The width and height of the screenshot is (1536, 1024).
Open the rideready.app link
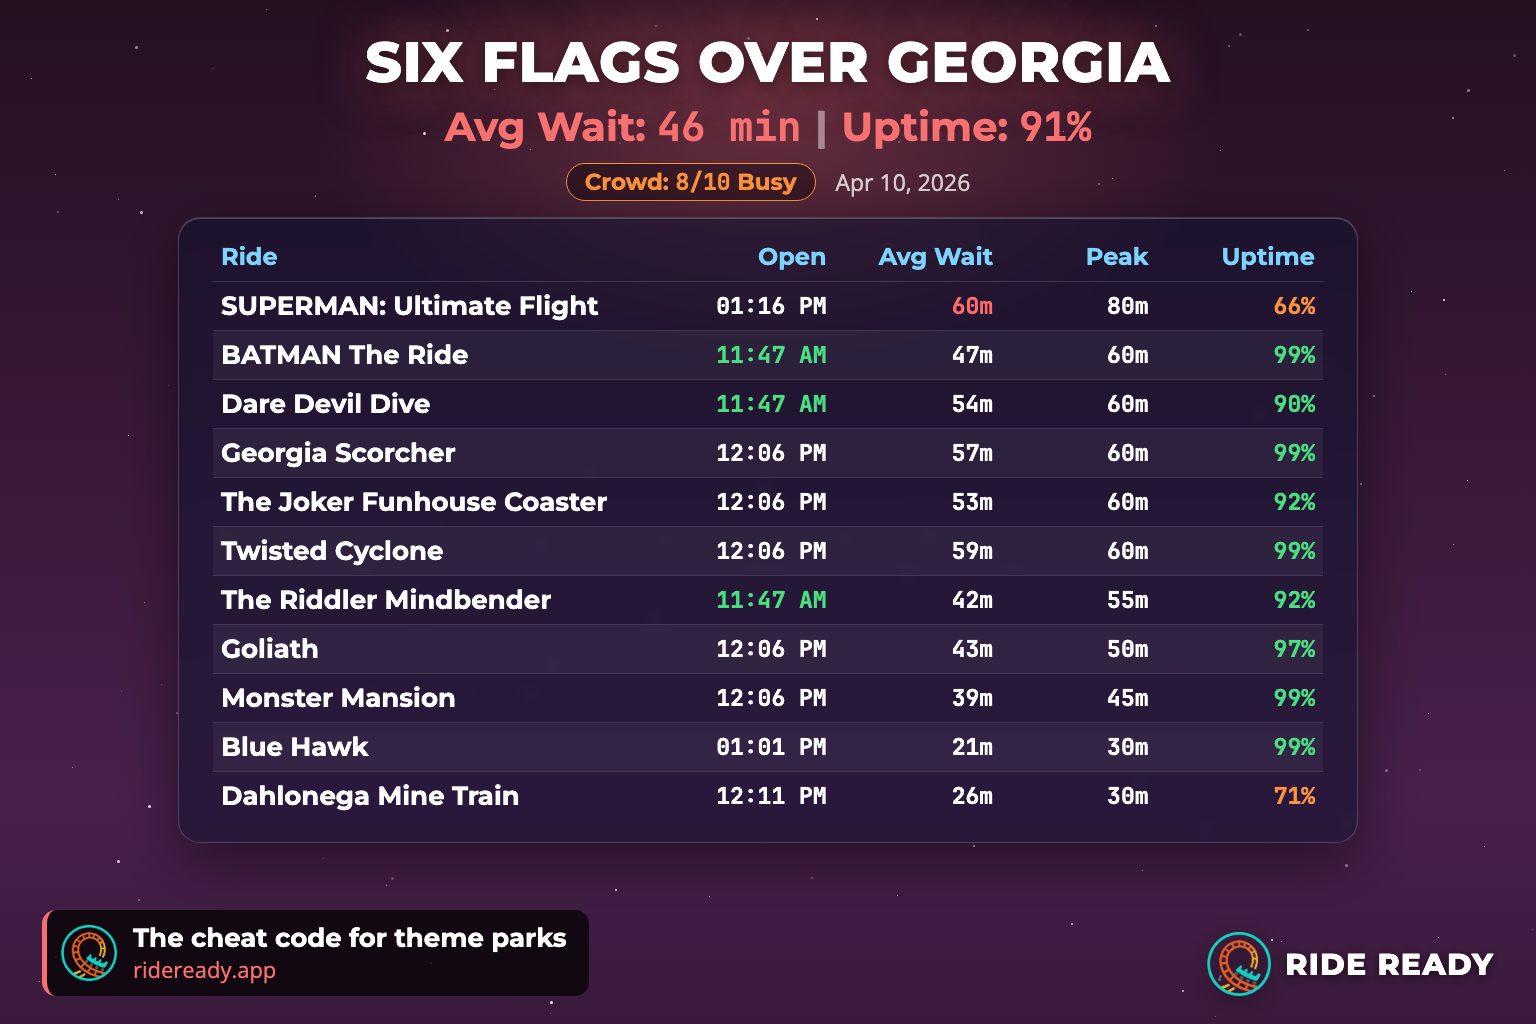[x=204, y=970]
